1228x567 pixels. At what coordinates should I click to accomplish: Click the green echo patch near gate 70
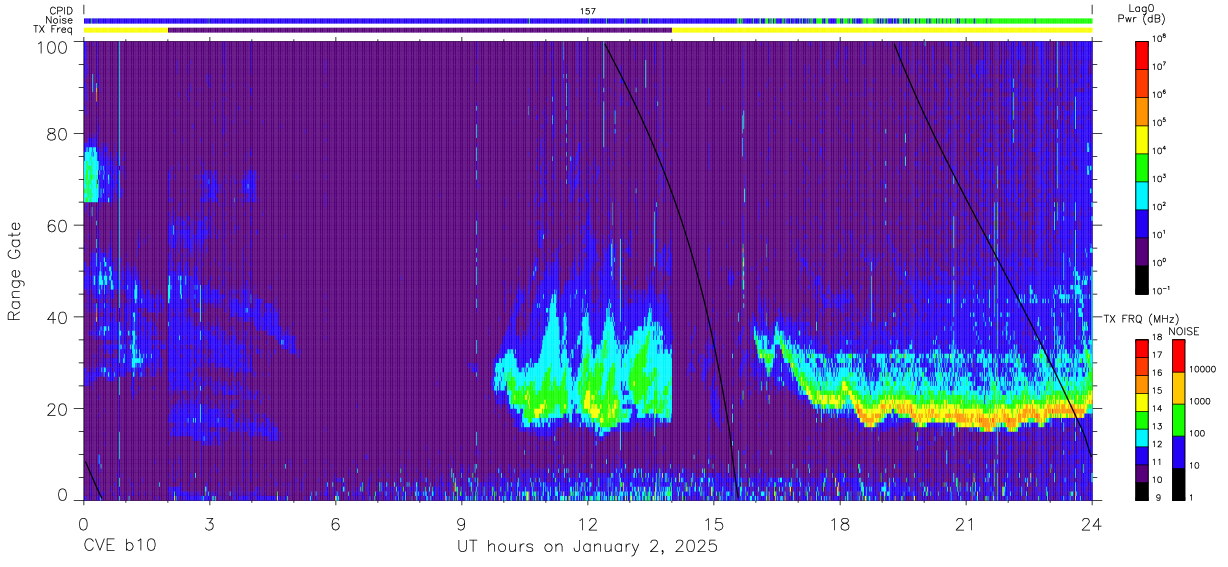pyautogui.click(x=91, y=177)
